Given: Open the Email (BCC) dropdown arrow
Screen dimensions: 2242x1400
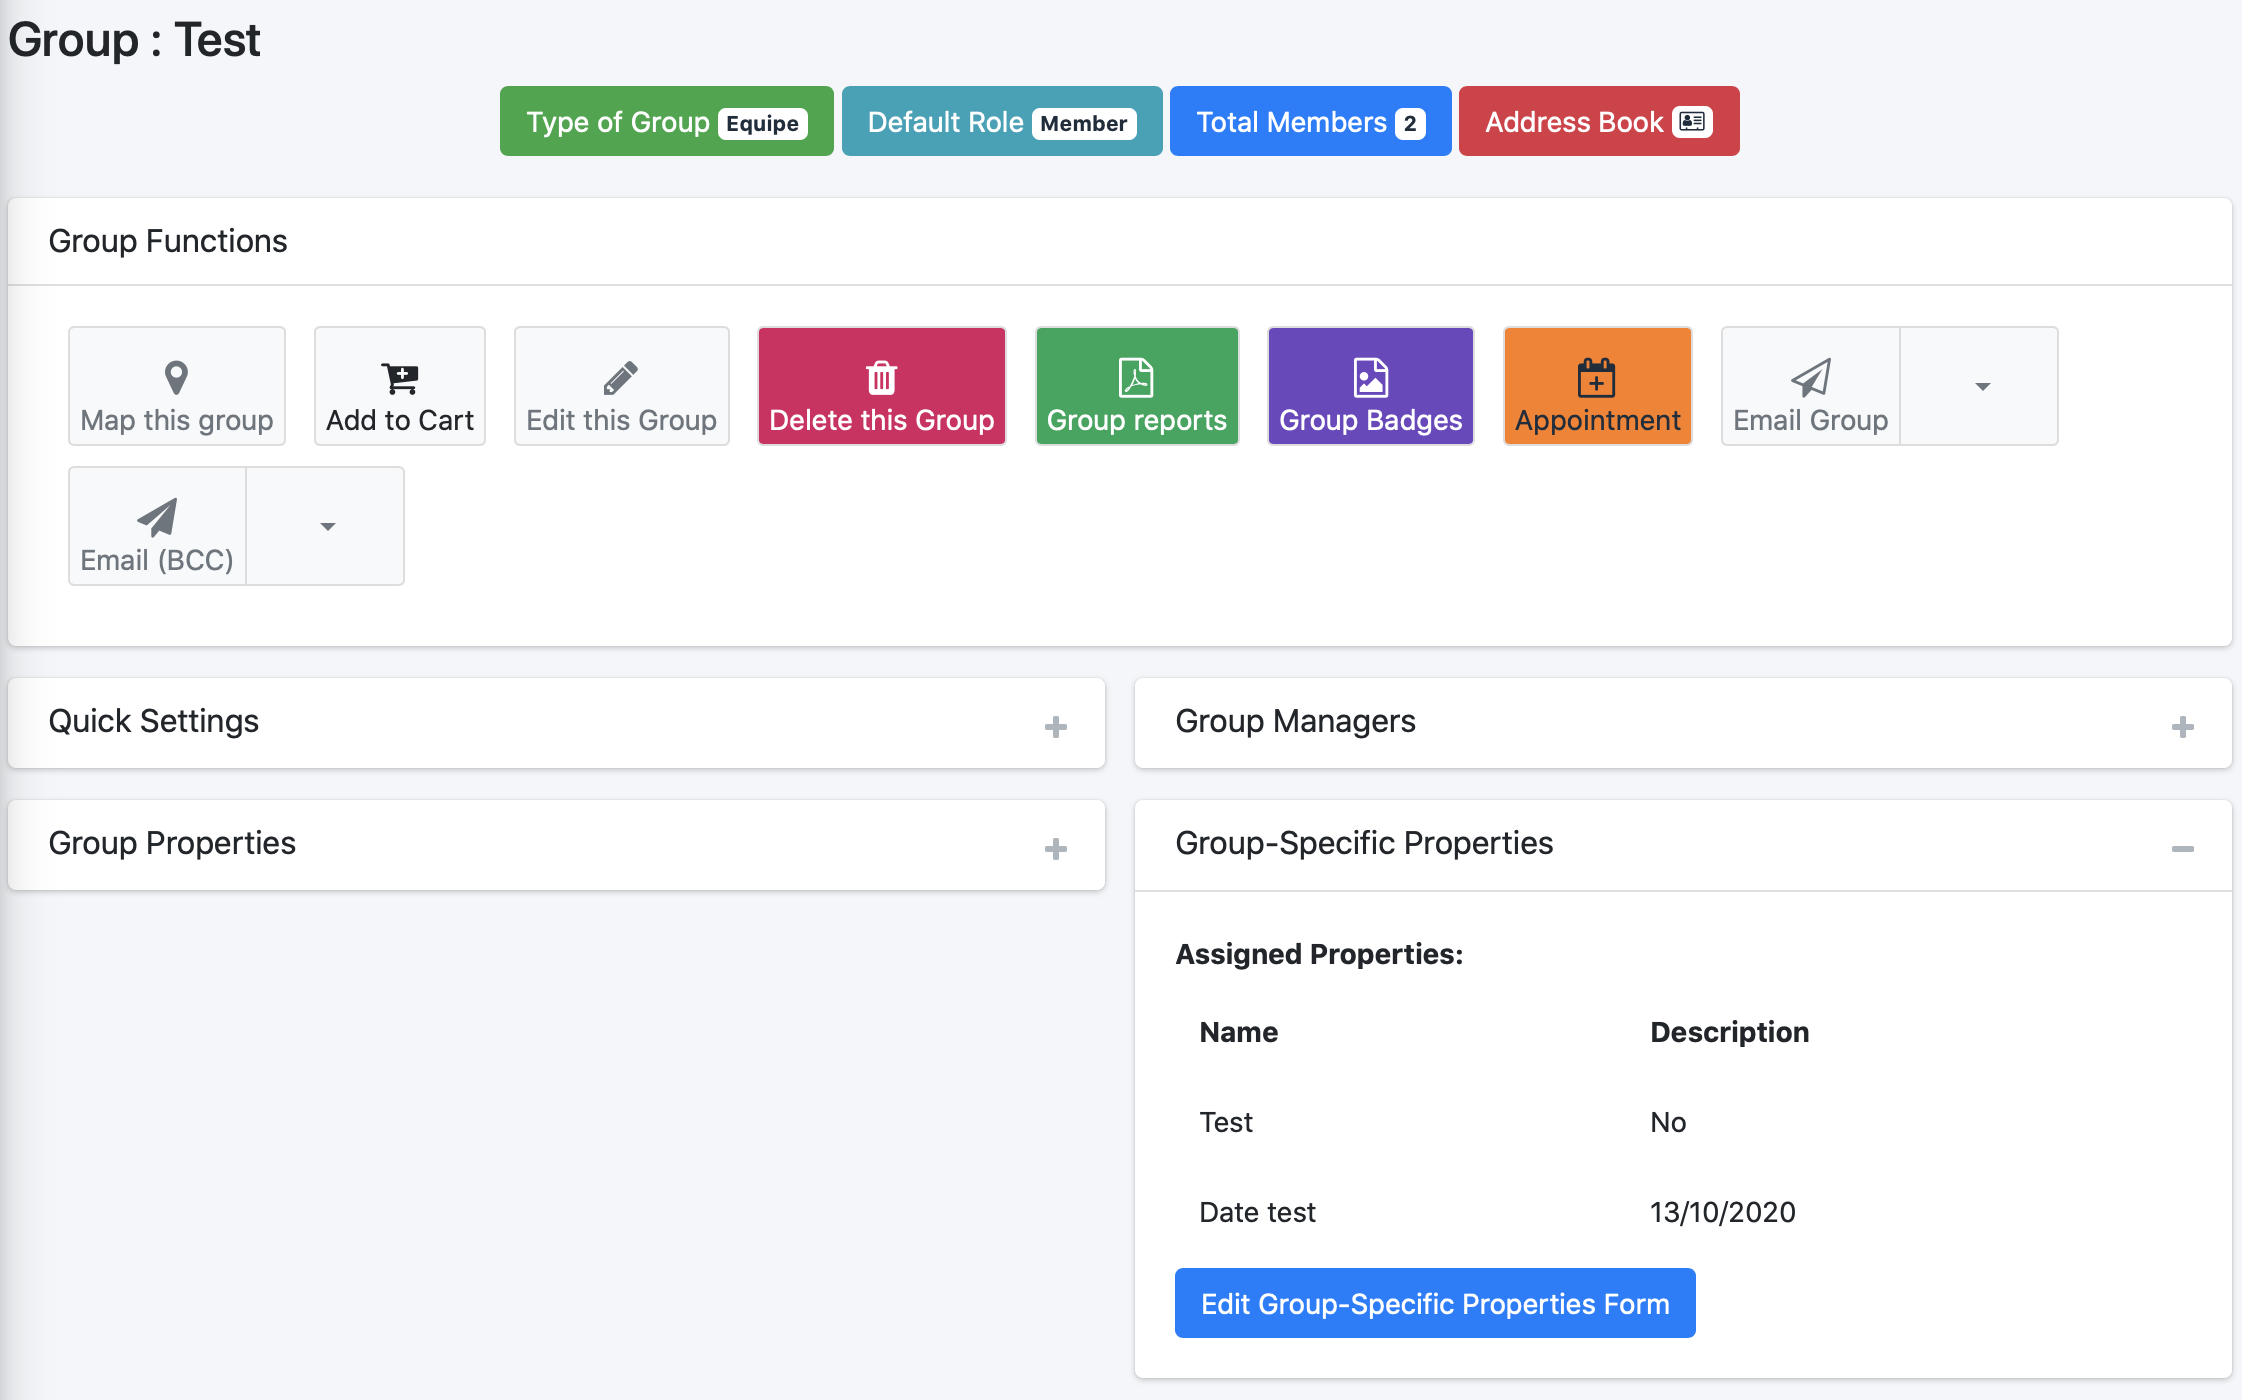Looking at the screenshot, I should [x=327, y=526].
